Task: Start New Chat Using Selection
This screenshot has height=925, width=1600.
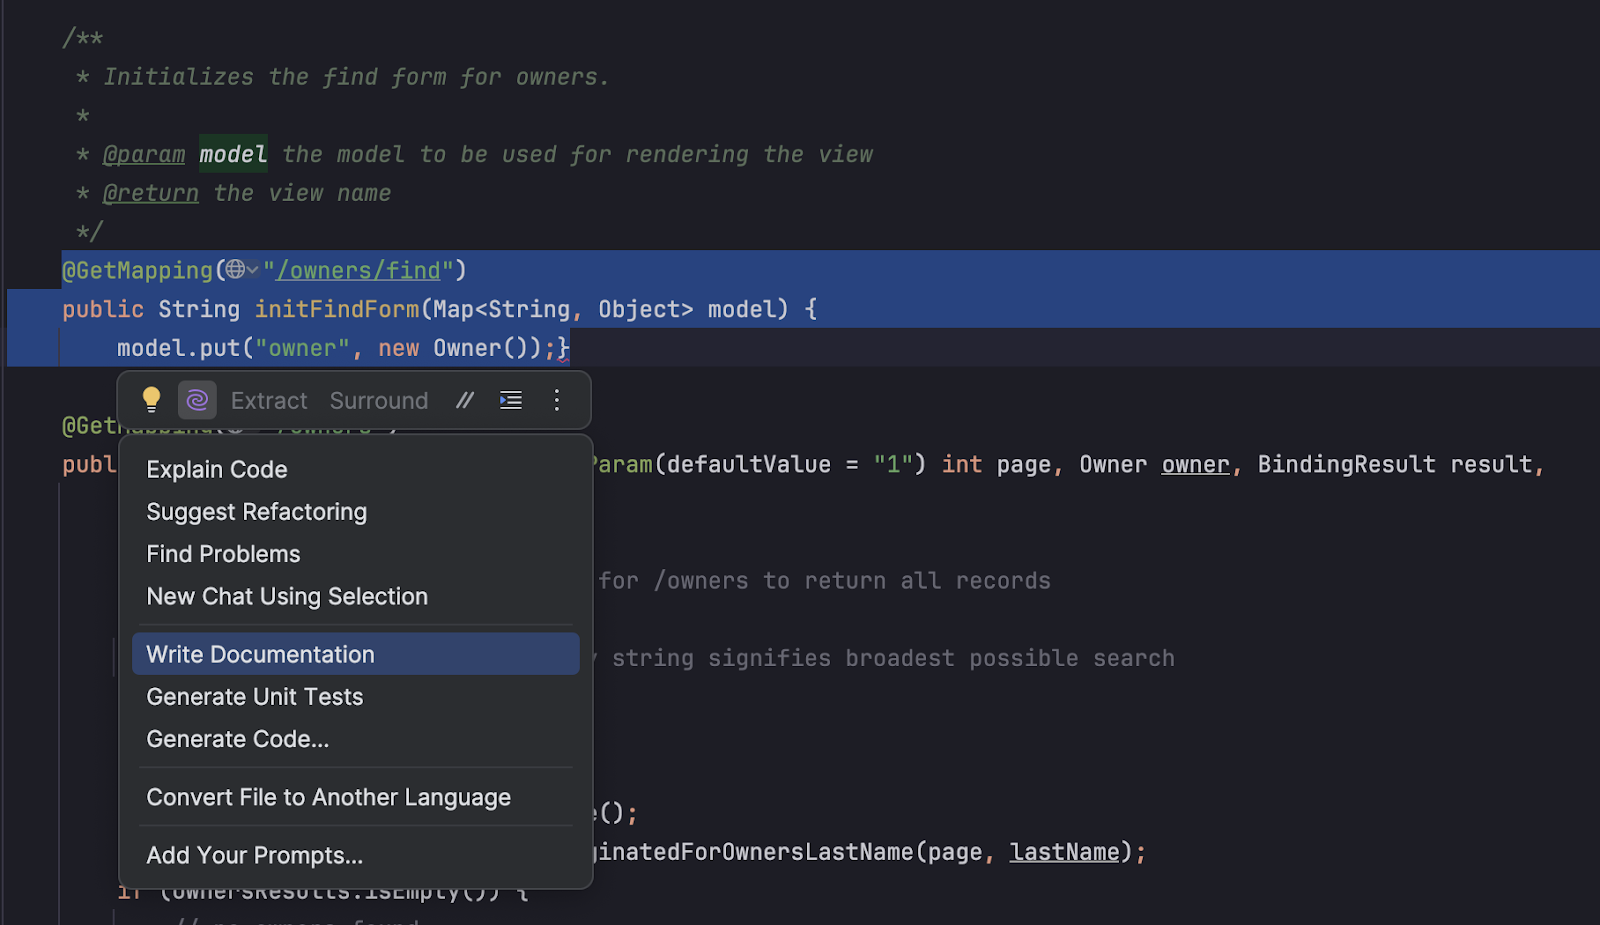Action: 355,596
